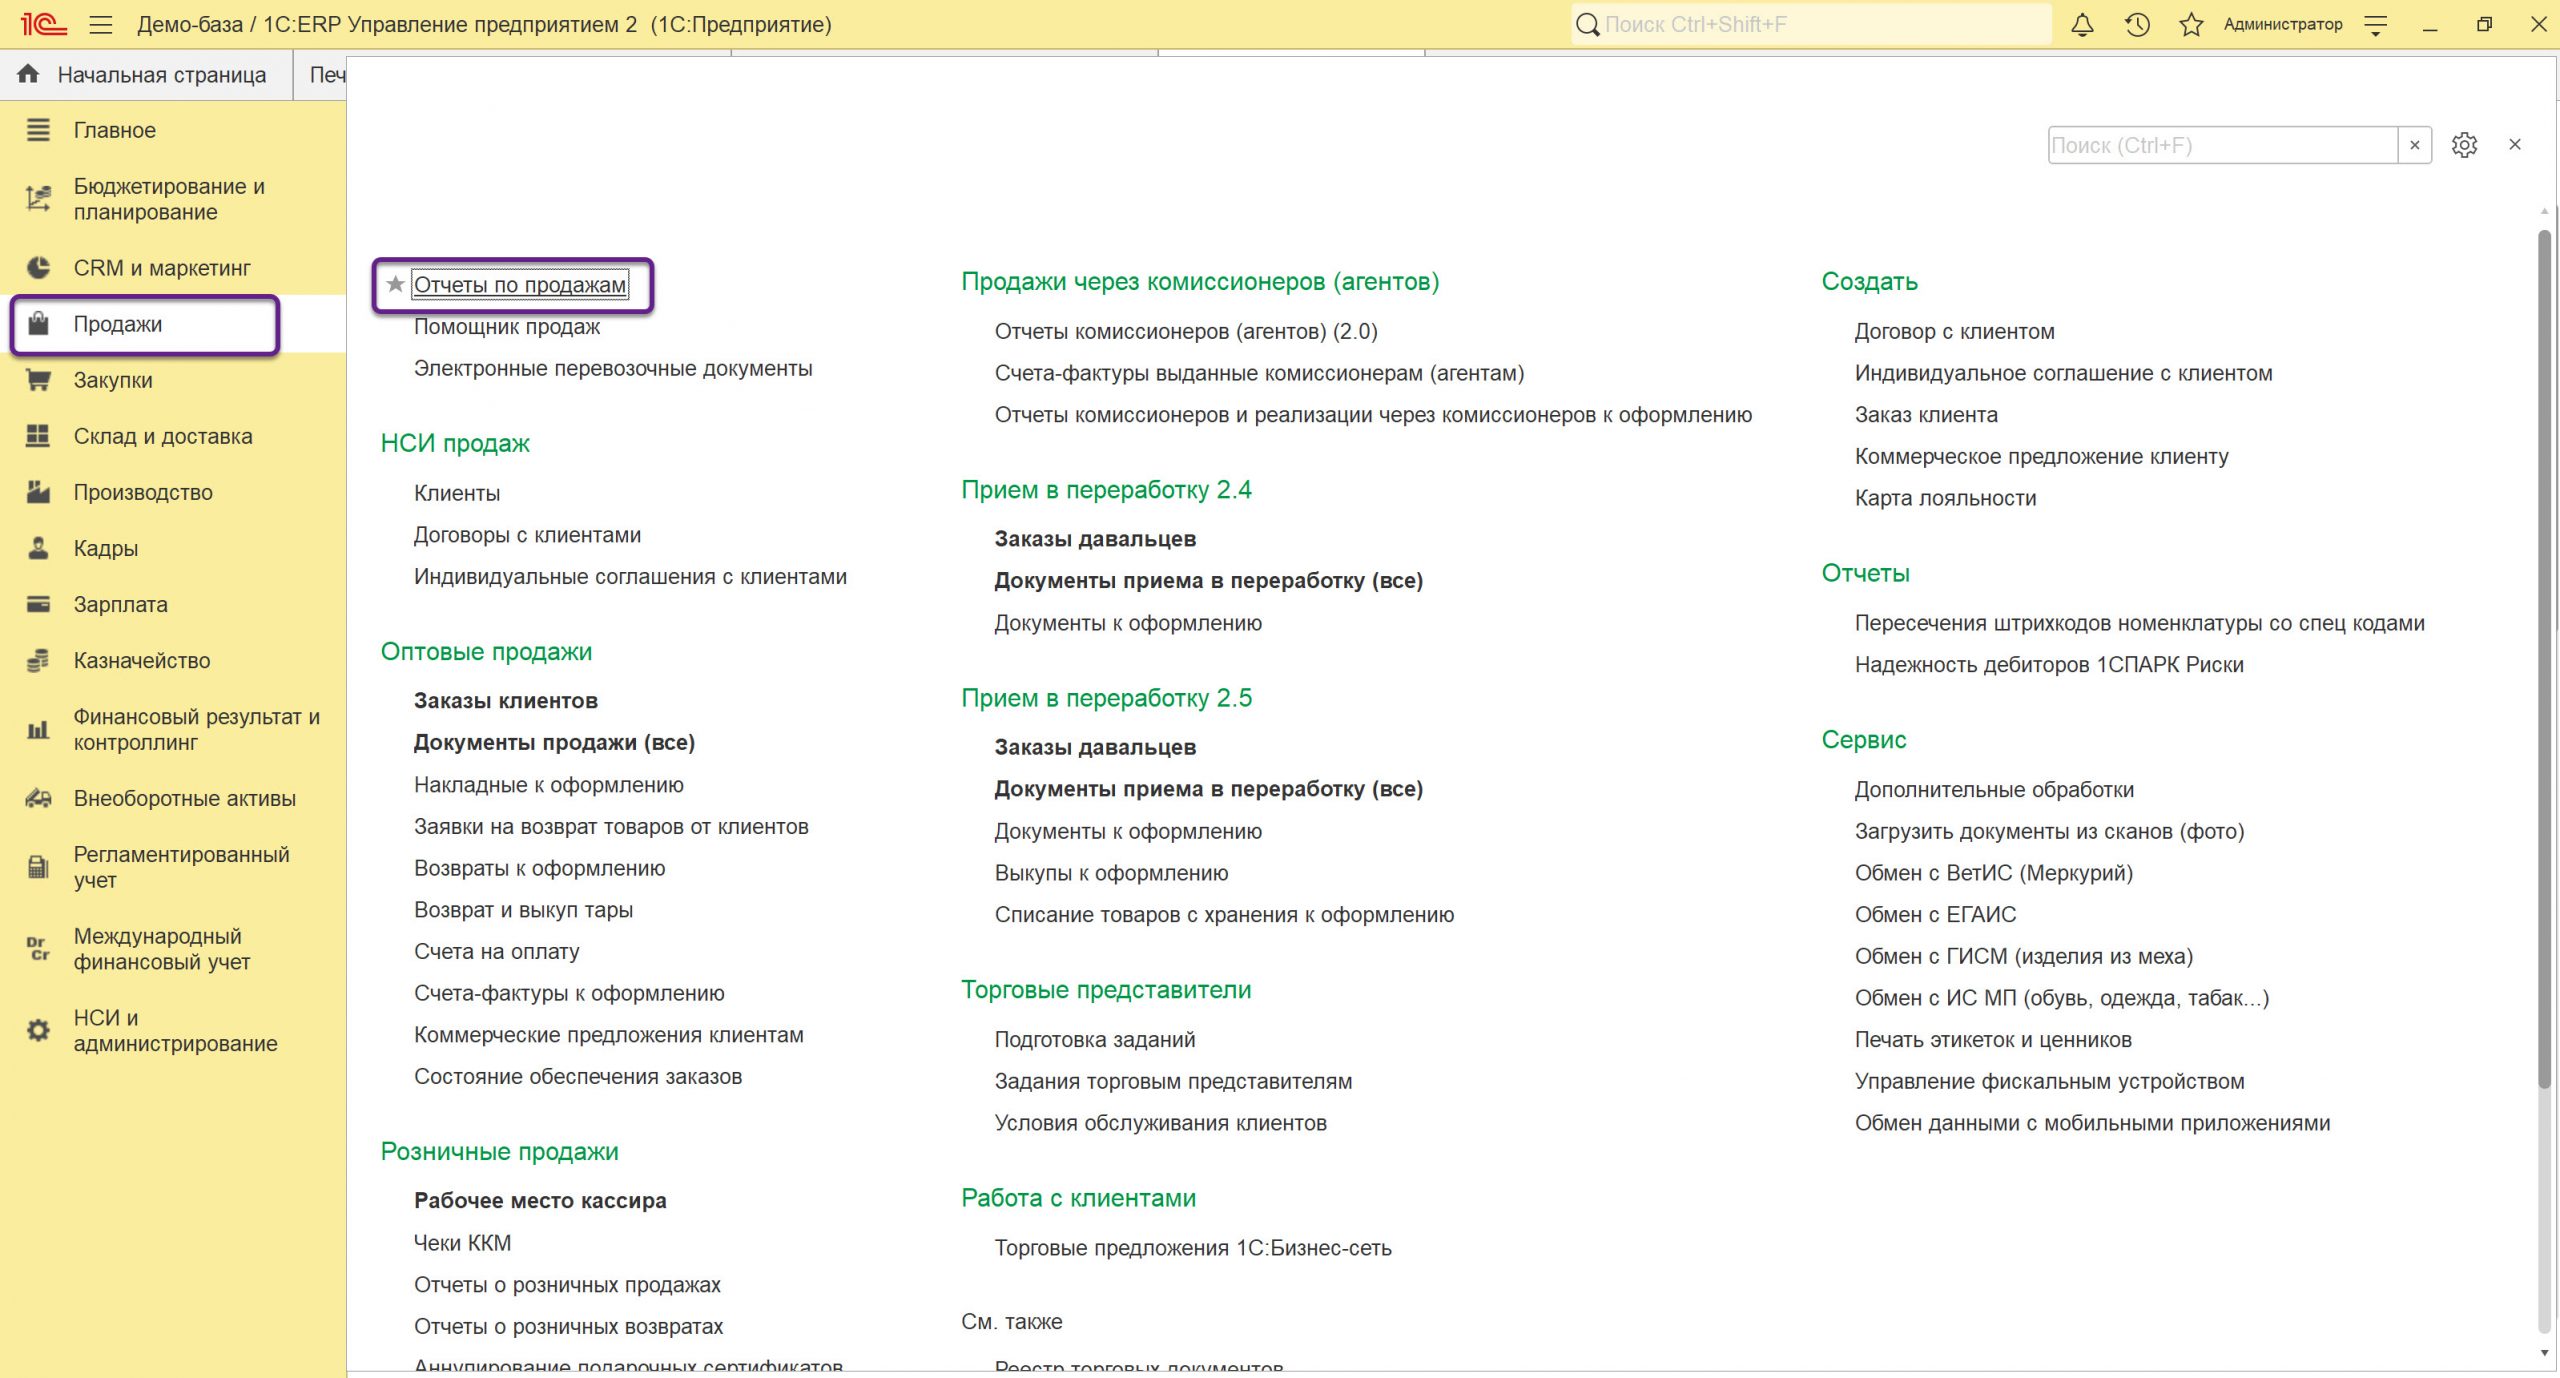Screen dimensions: 2560x1378
Task: Click the Главное section icon
Action: coord(38,130)
